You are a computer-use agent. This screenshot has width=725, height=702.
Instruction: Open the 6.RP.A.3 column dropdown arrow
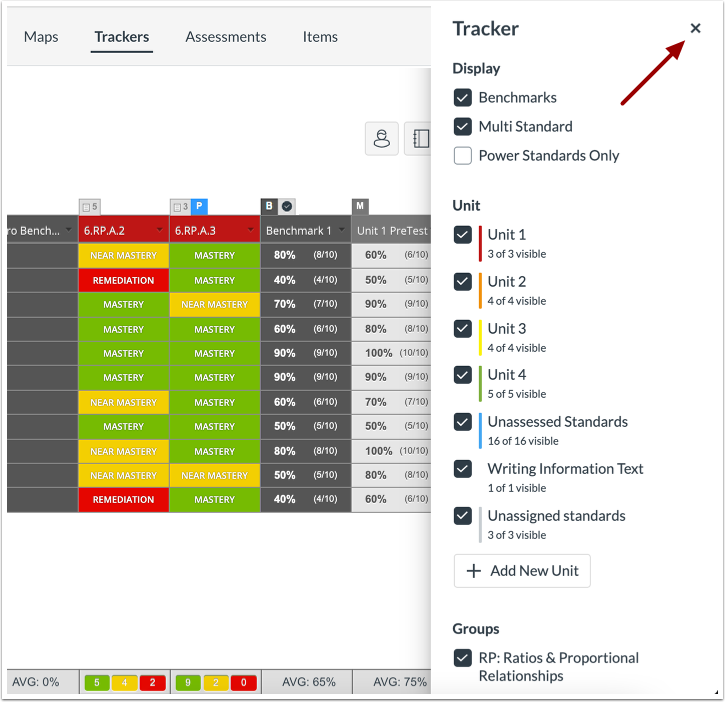coord(251,230)
